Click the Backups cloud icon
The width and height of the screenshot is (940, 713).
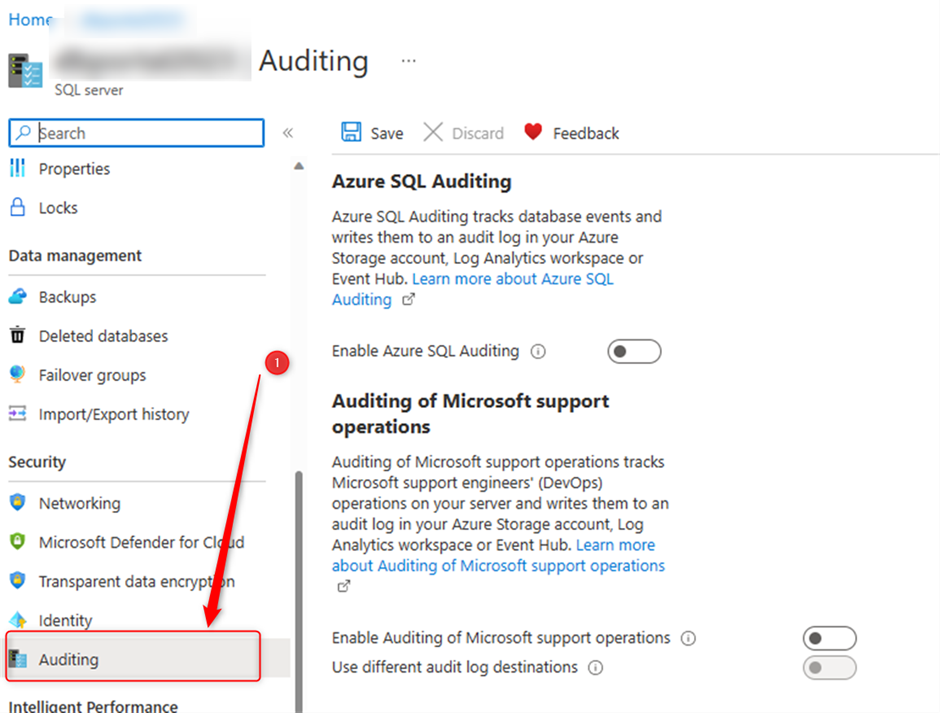click(x=18, y=296)
